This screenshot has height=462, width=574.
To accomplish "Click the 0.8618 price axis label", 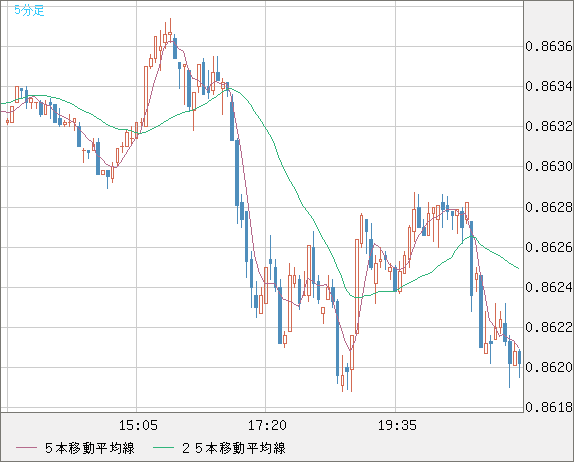I will coord(549,407).
